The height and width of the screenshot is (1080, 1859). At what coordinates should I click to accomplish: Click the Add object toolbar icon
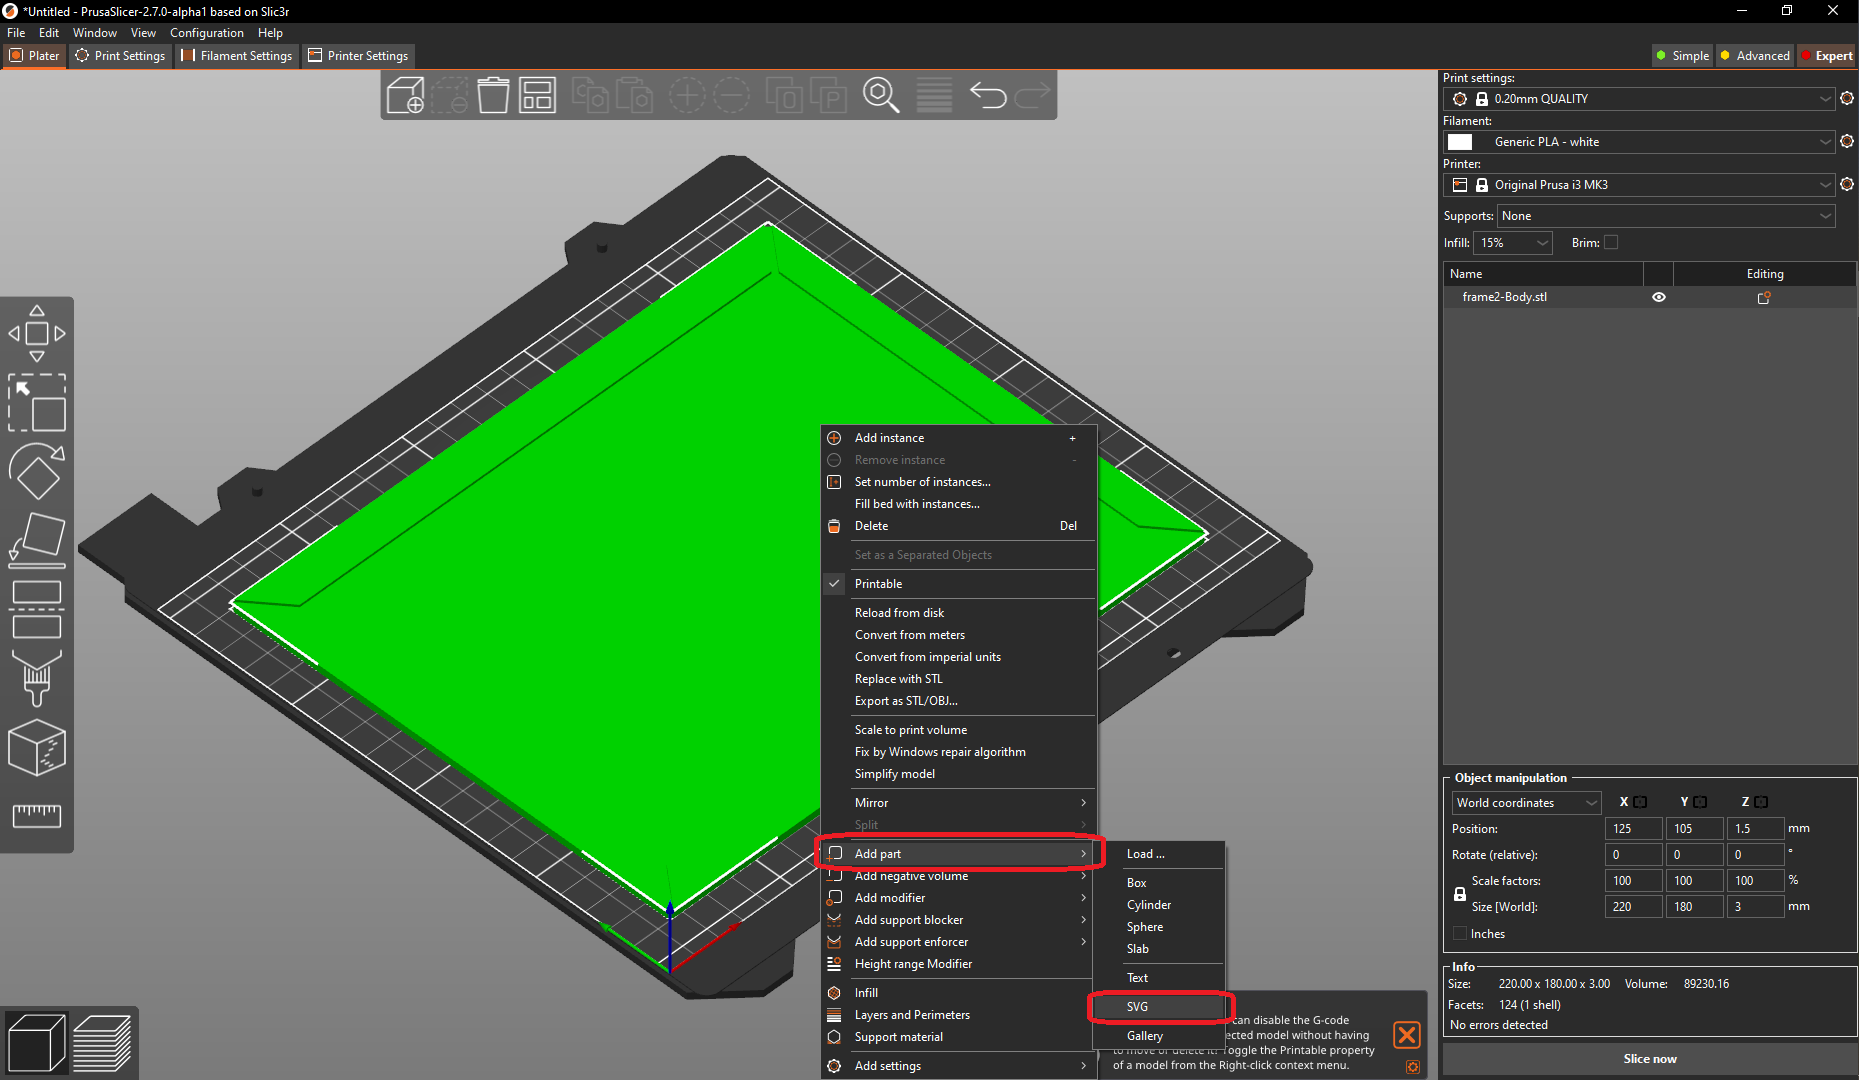pos(405,95)
